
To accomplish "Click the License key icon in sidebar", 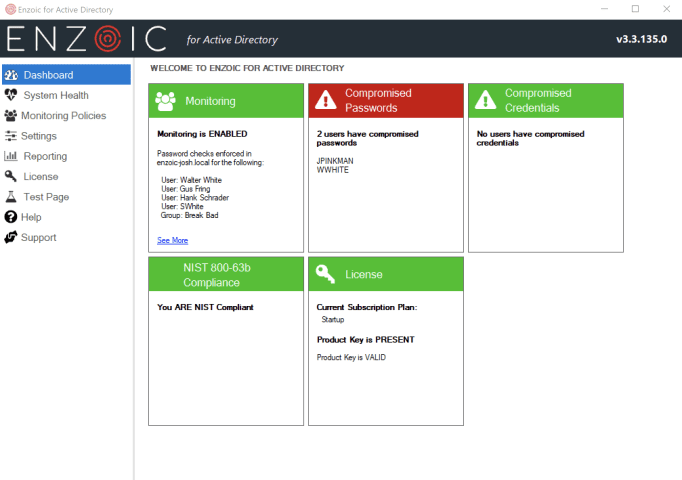I will click(x=11, y=177).
